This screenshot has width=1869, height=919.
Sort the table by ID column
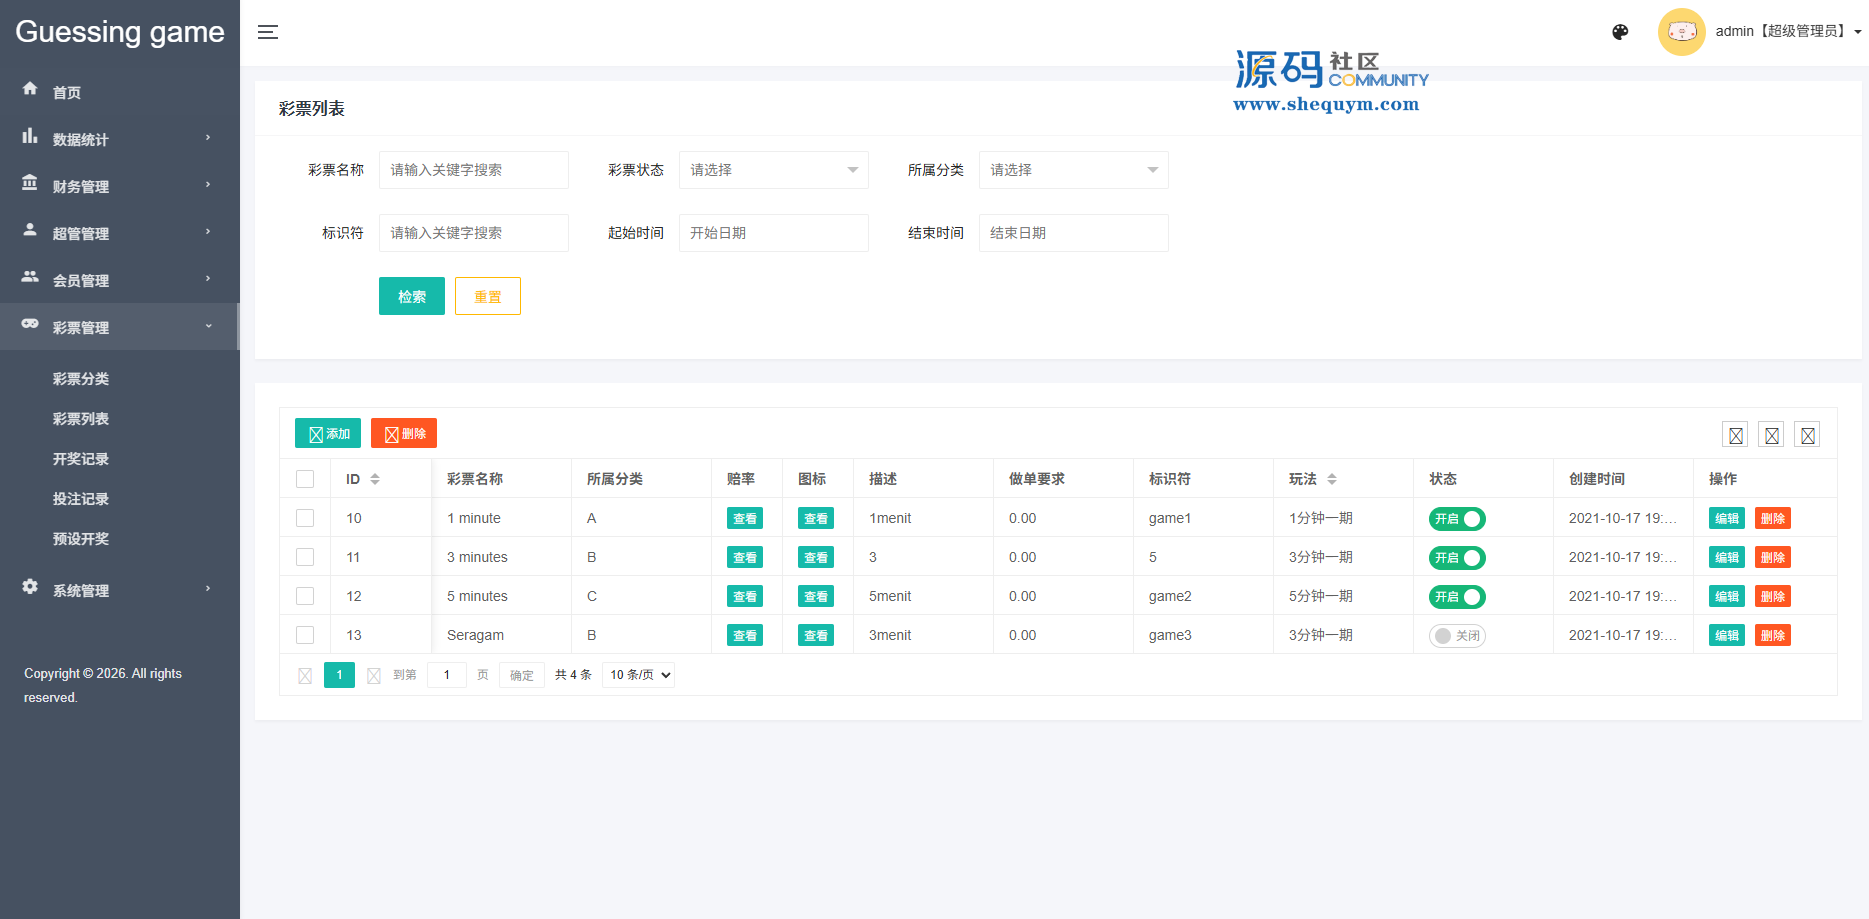374,479
